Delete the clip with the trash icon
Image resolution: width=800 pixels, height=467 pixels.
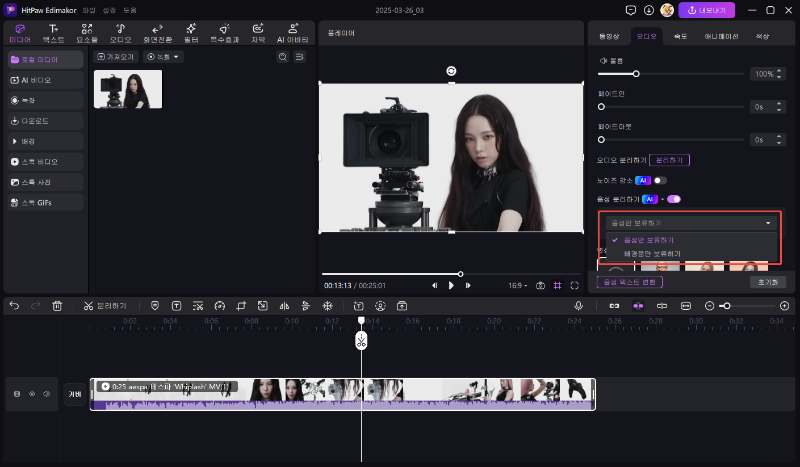tap(57, 305)
